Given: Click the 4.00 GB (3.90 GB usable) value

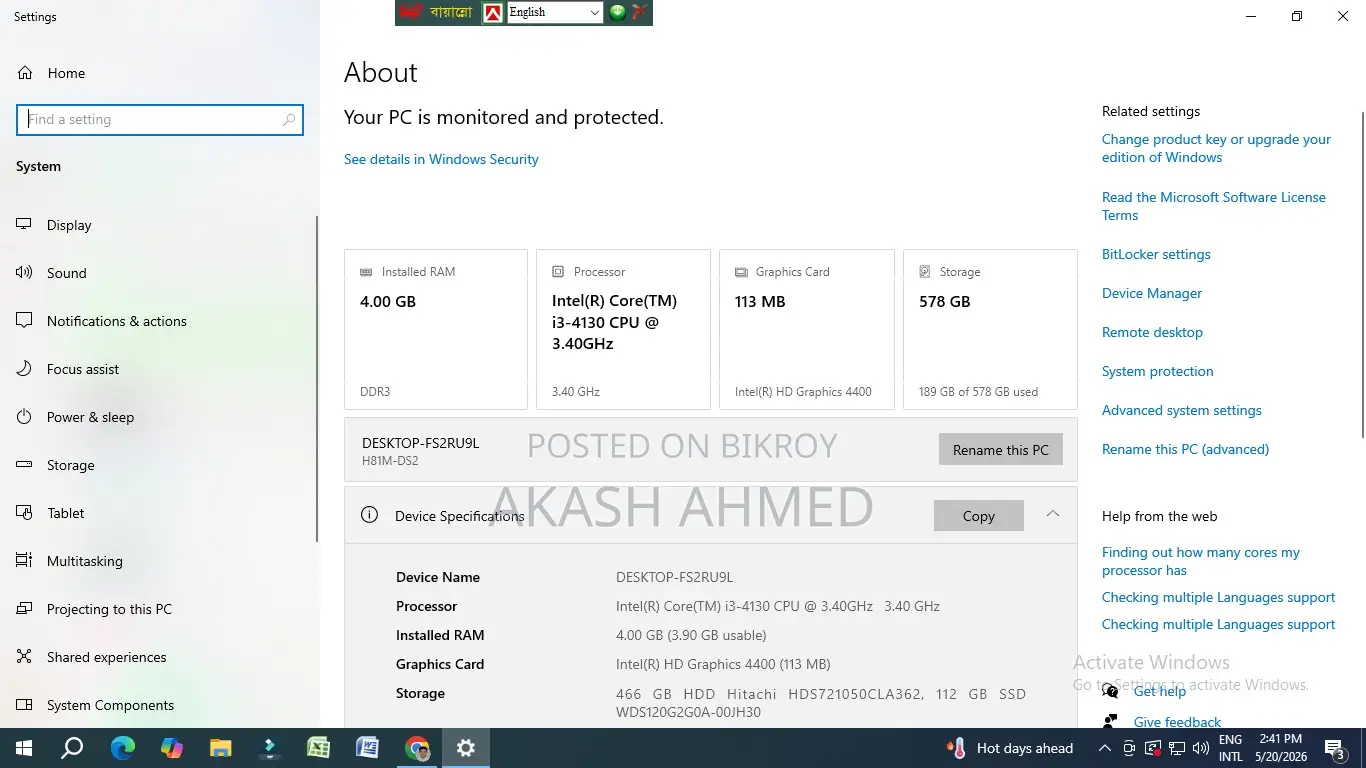Looking at the screenshot, I should (691, 635).
